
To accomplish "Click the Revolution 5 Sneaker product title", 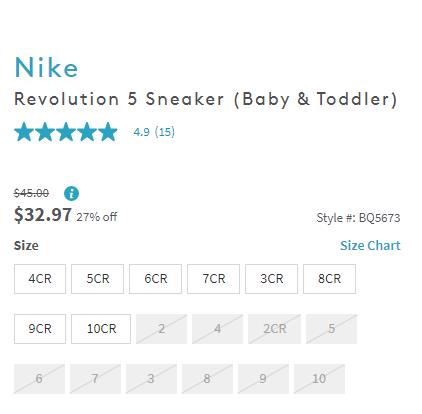I will [x=206, y=99].
